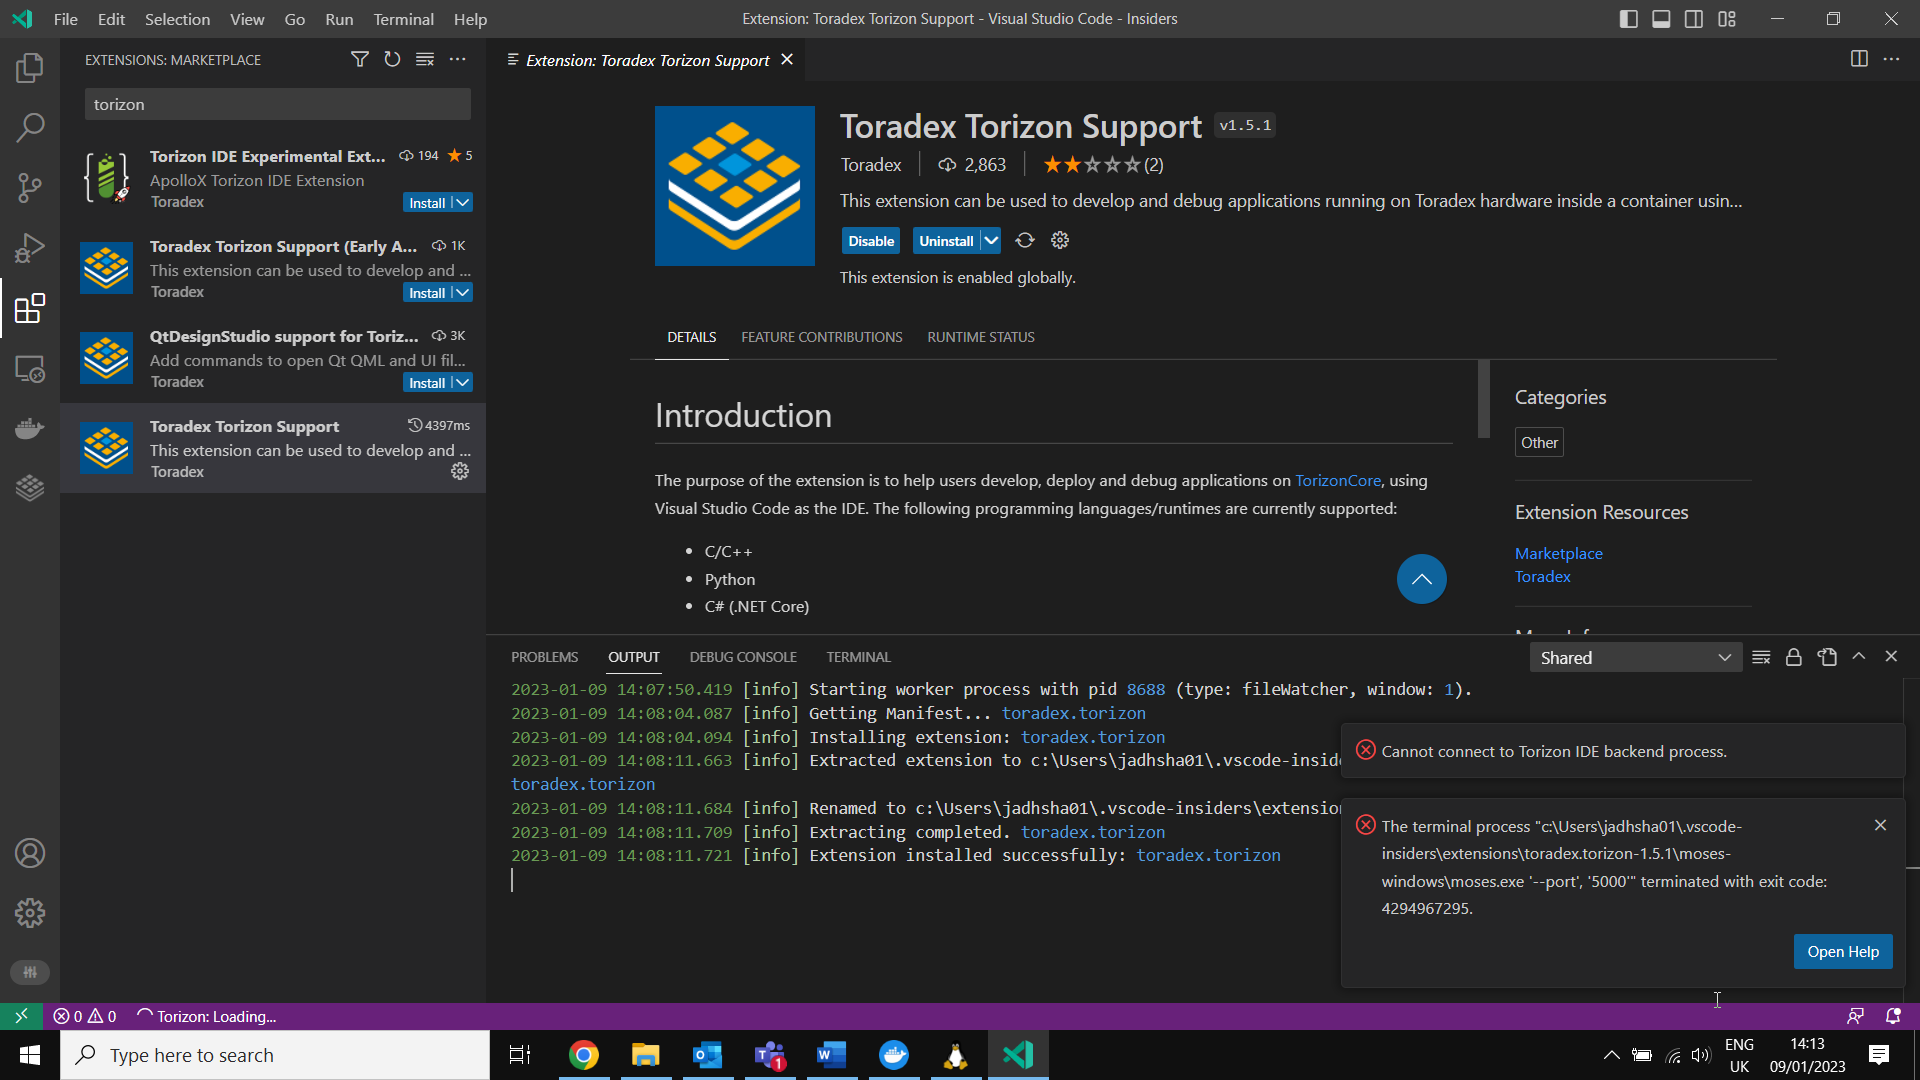
Task: Open editor More Actions menu
Action: tap(1891, 59)
